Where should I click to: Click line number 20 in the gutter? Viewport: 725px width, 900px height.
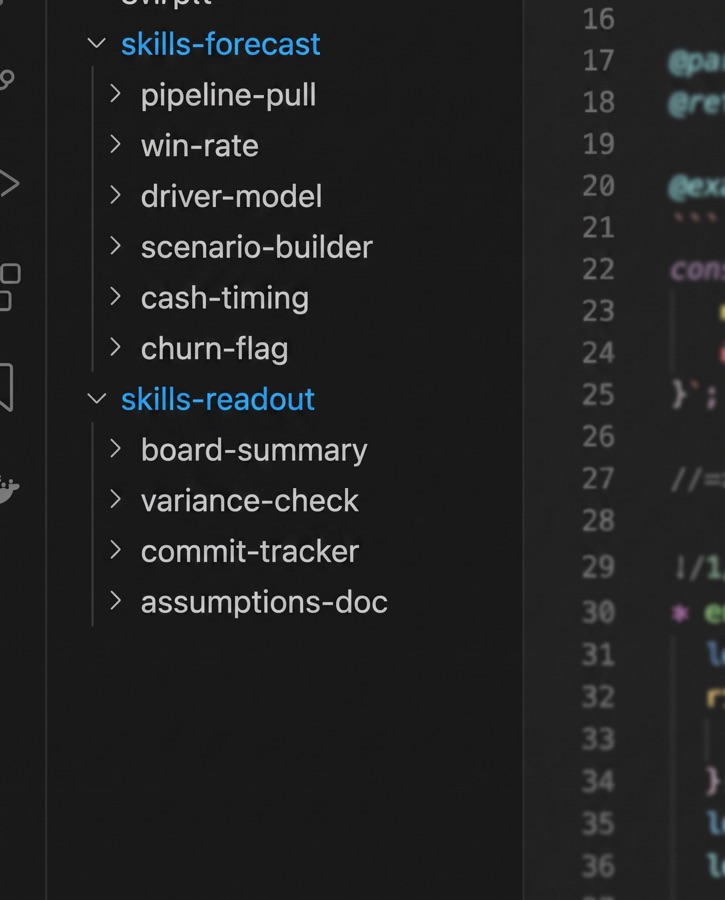(x=598, y=186)
